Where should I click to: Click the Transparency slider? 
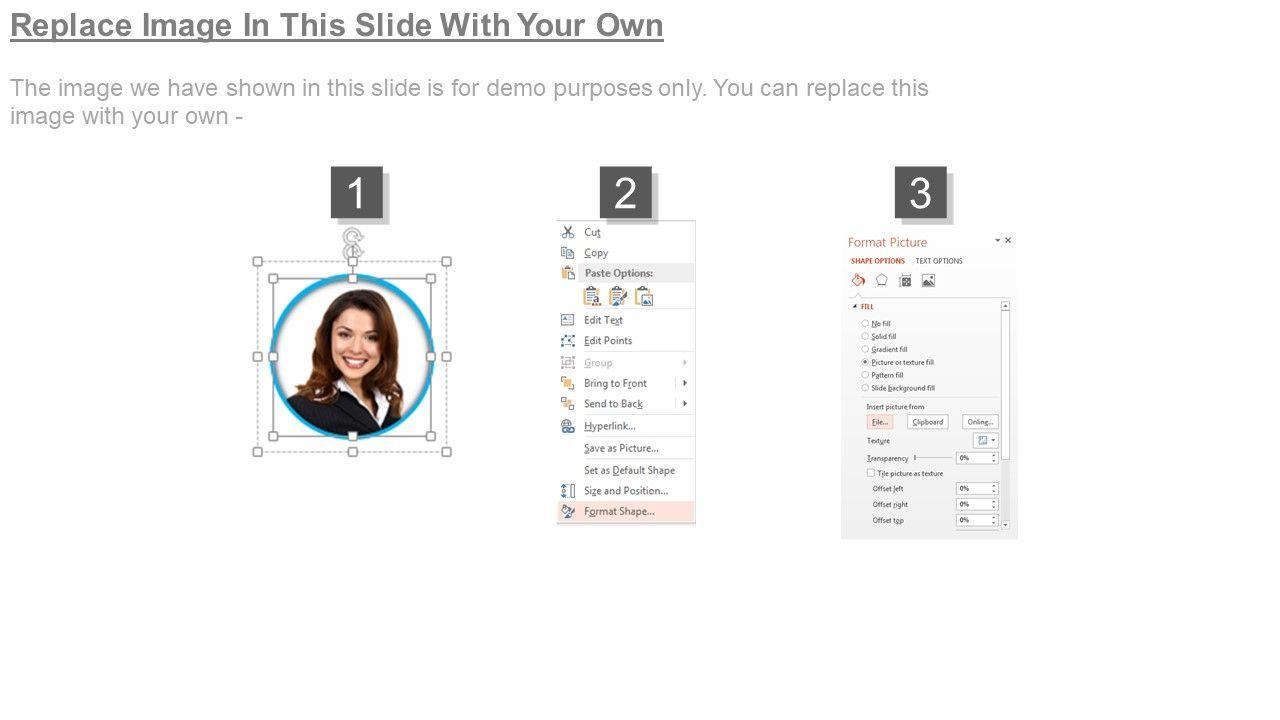click(932, 458)
